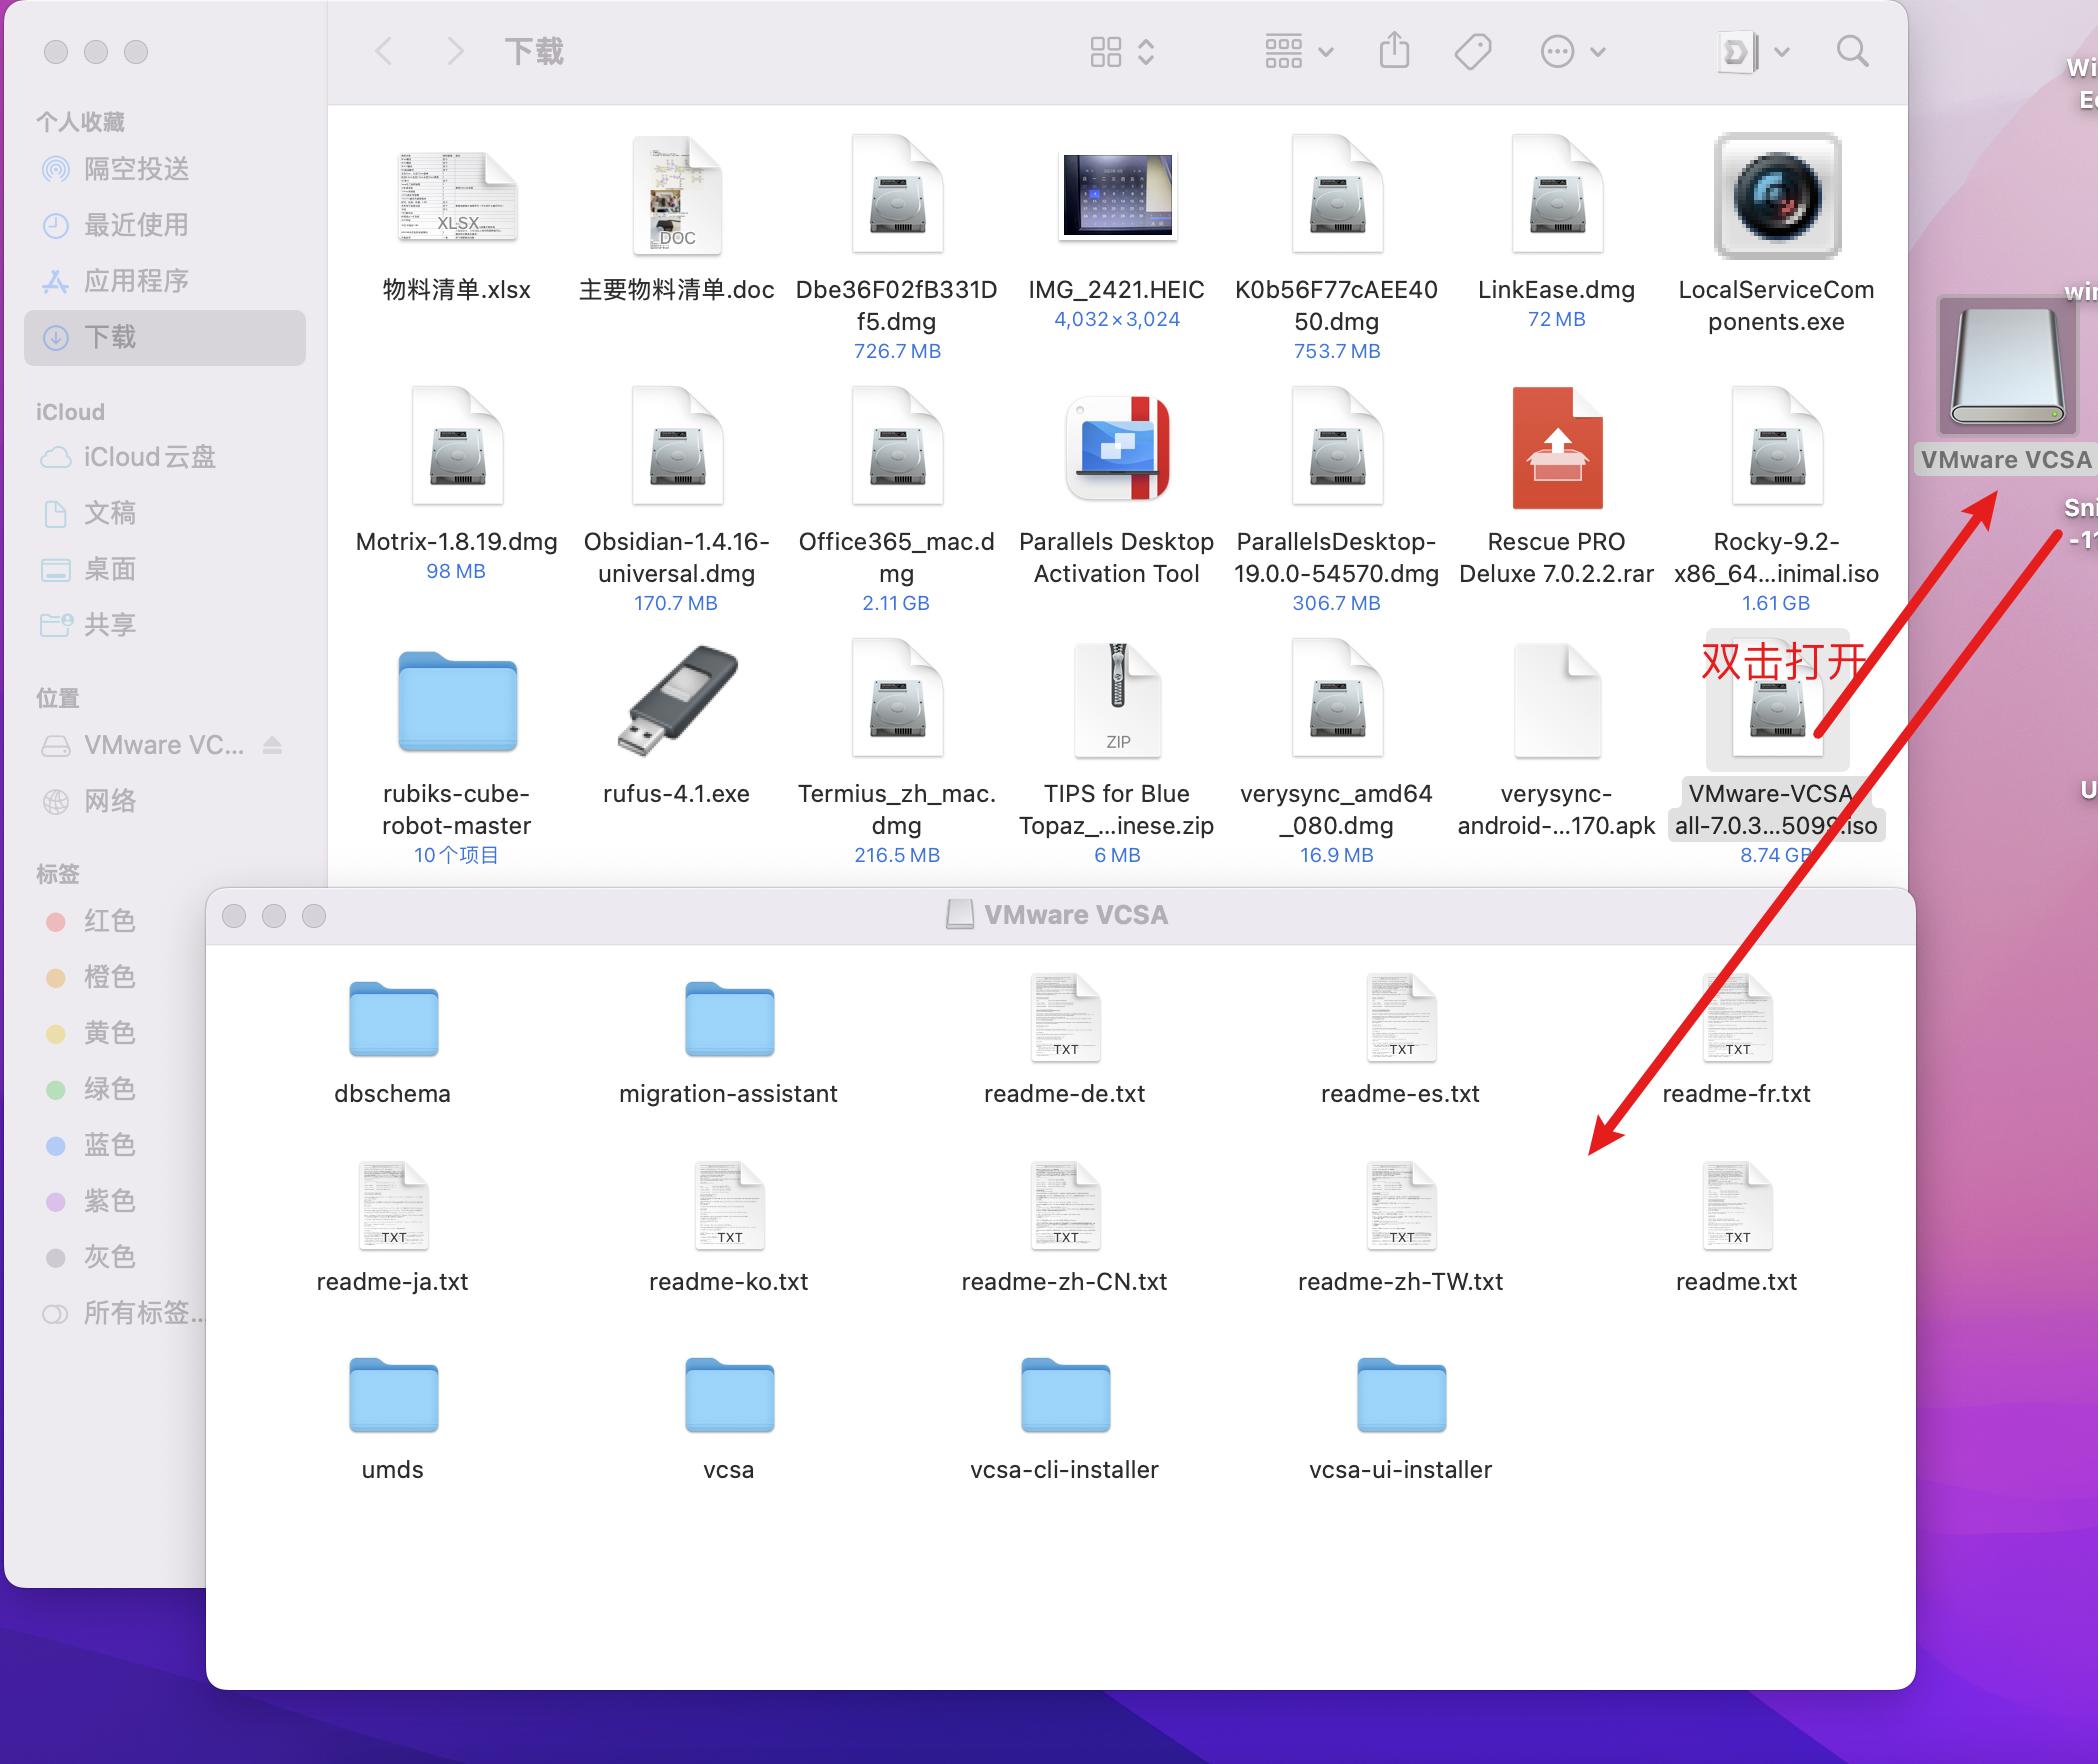Open vcsa folder
Image resolution: width=2098 pixels, height=1764 pixels.
tap(729, 1395)
